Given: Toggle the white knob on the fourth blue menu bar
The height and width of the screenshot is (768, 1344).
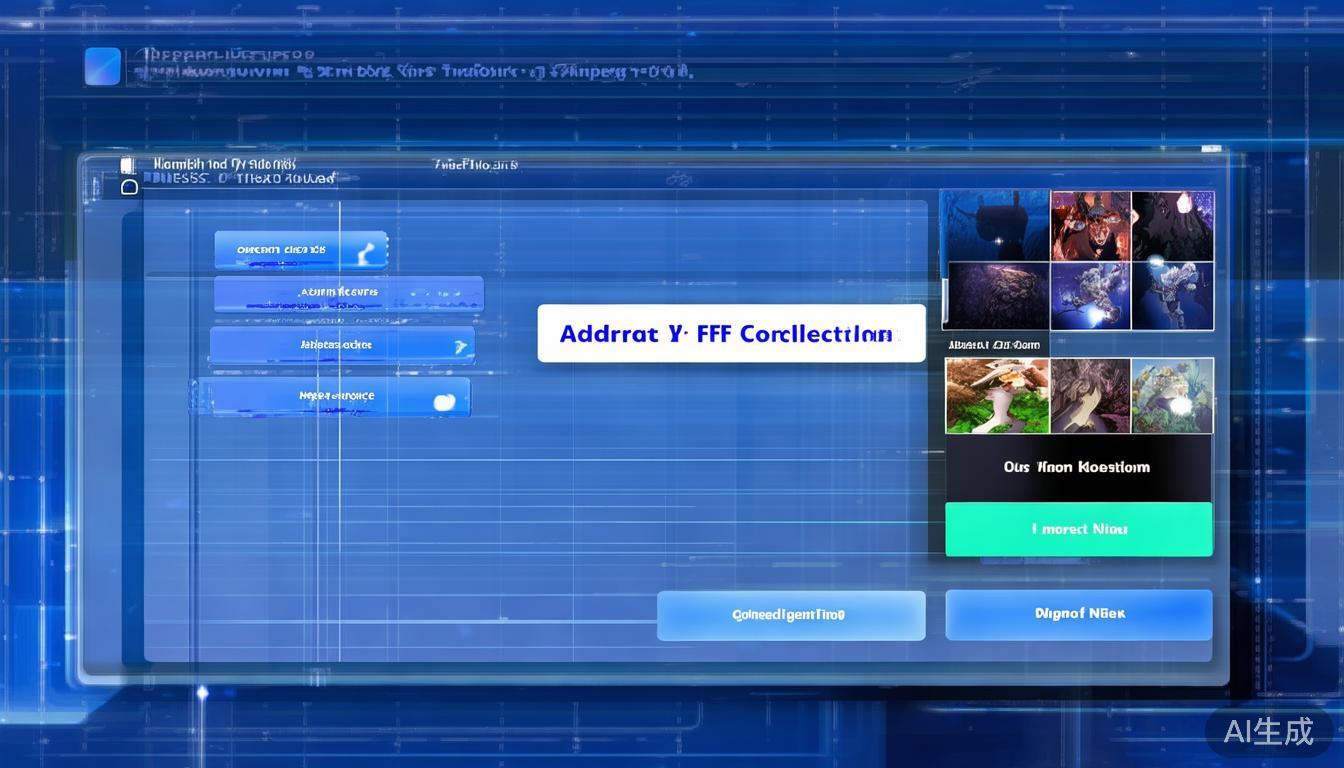Looking at the screenshot, I should tap(444, 401).
